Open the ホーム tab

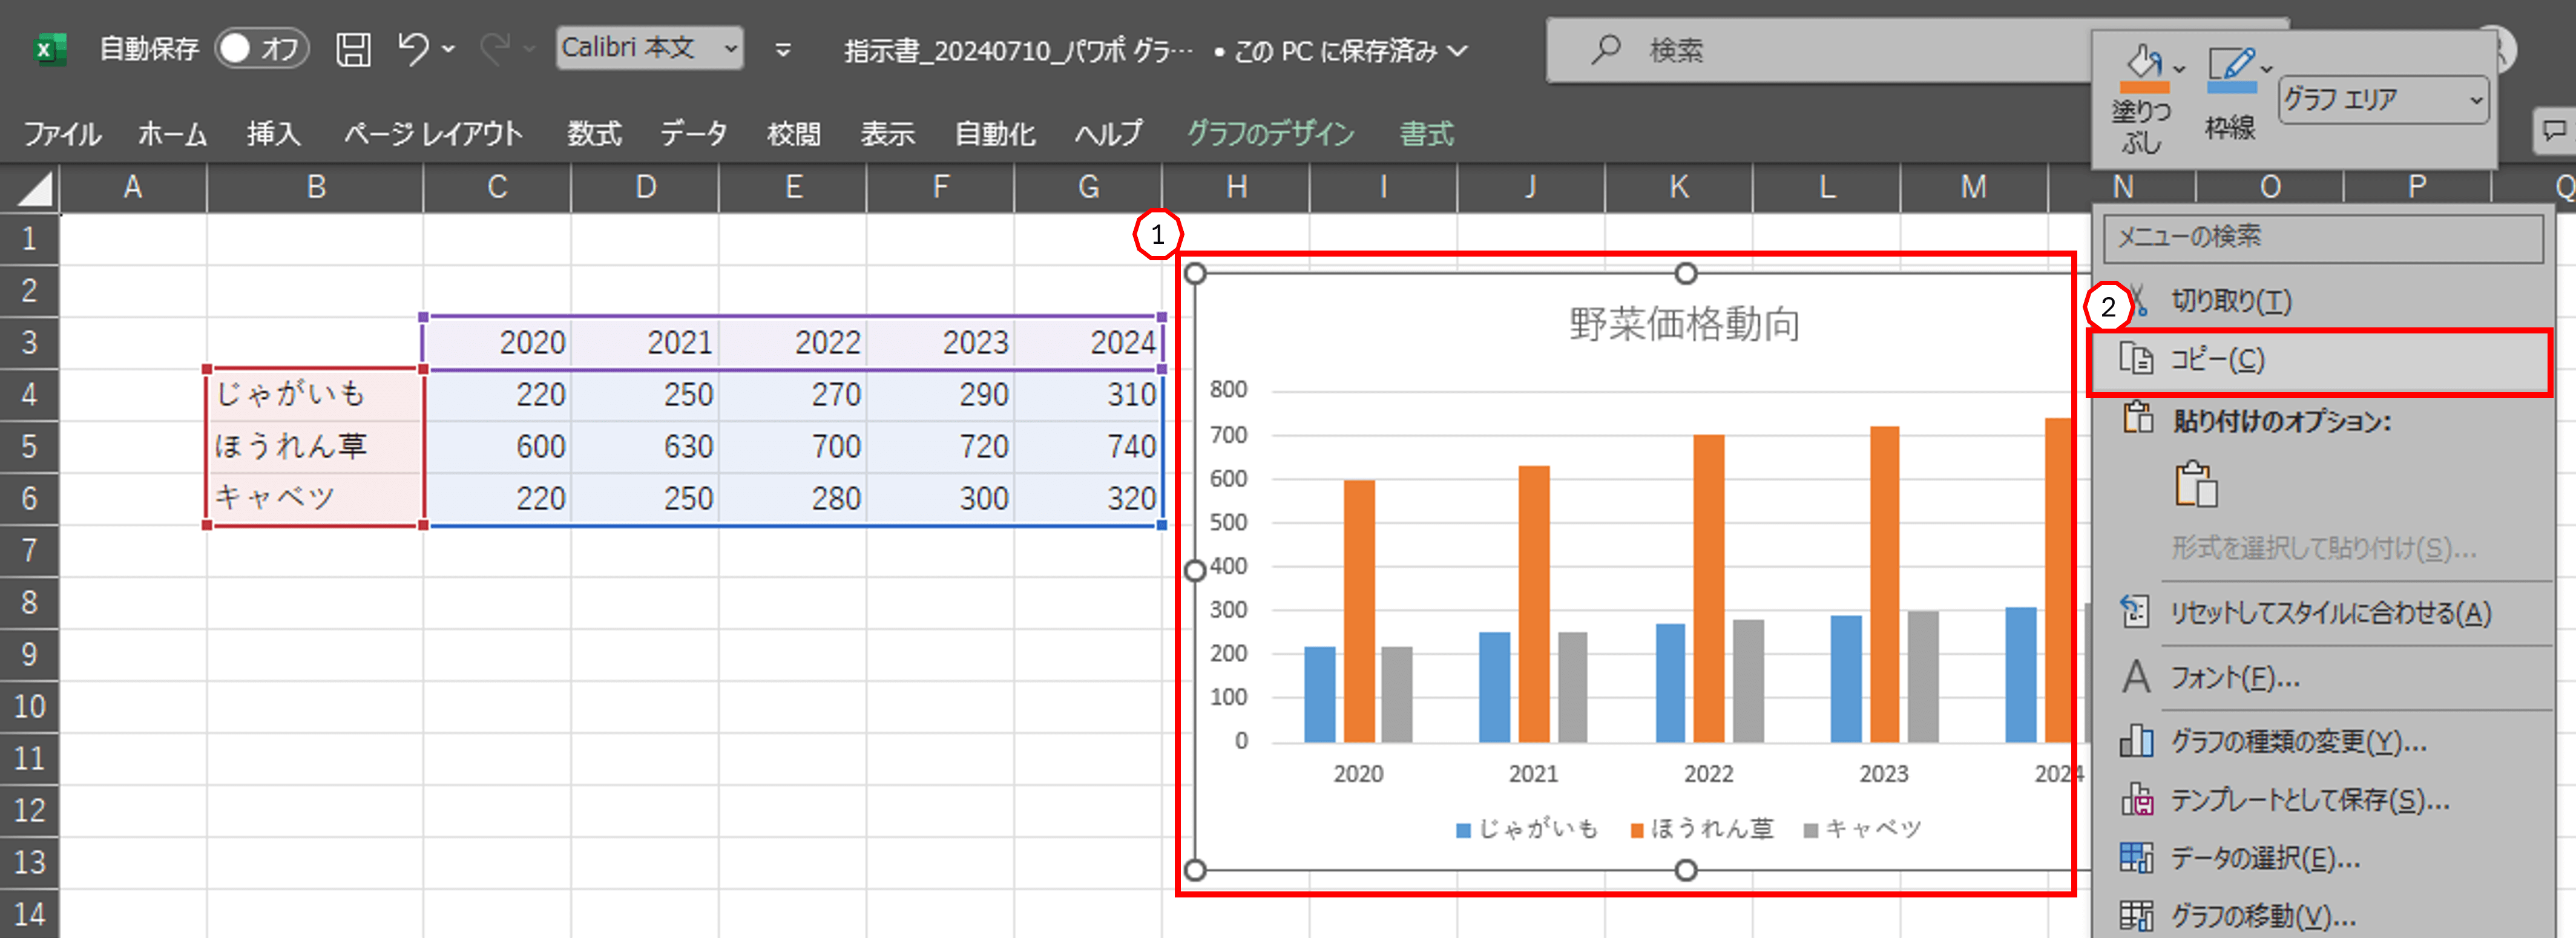point(172,133)
